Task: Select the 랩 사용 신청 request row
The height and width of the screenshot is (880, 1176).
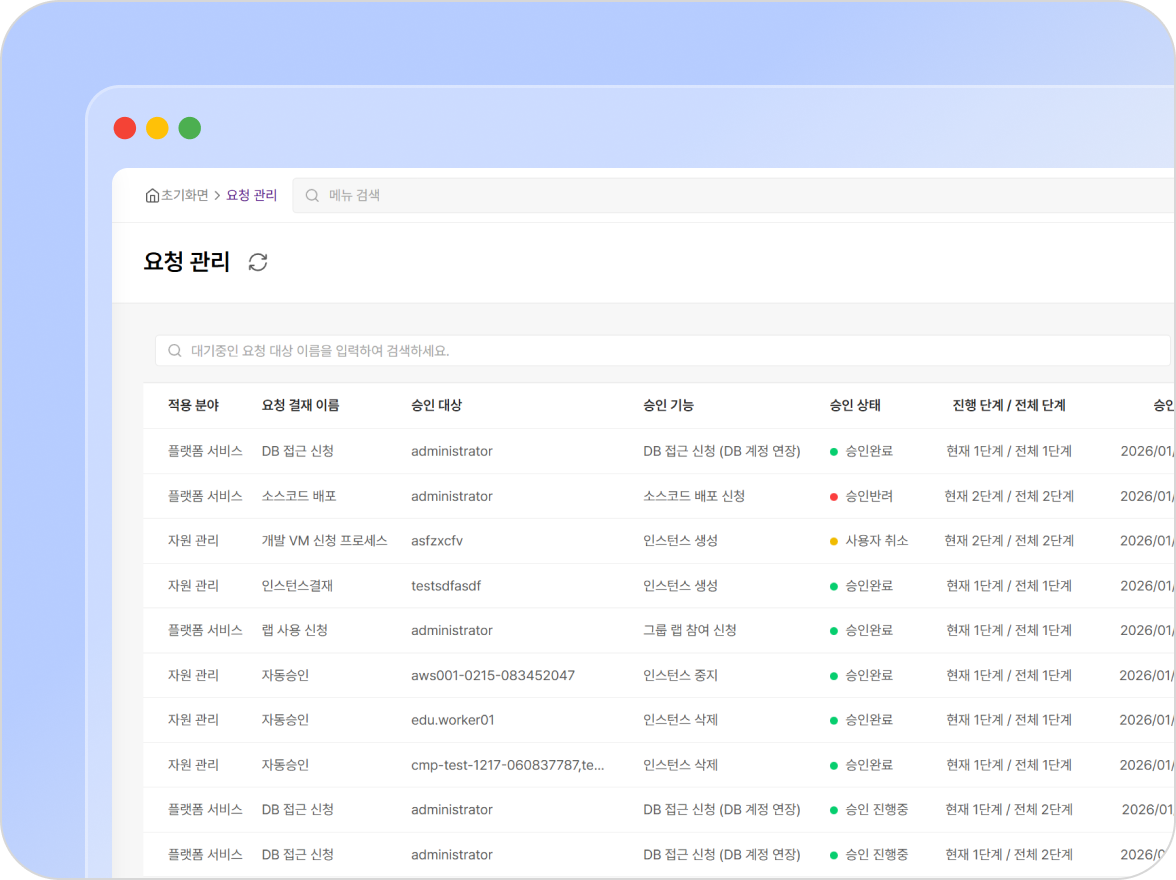Action: point(294,630)
